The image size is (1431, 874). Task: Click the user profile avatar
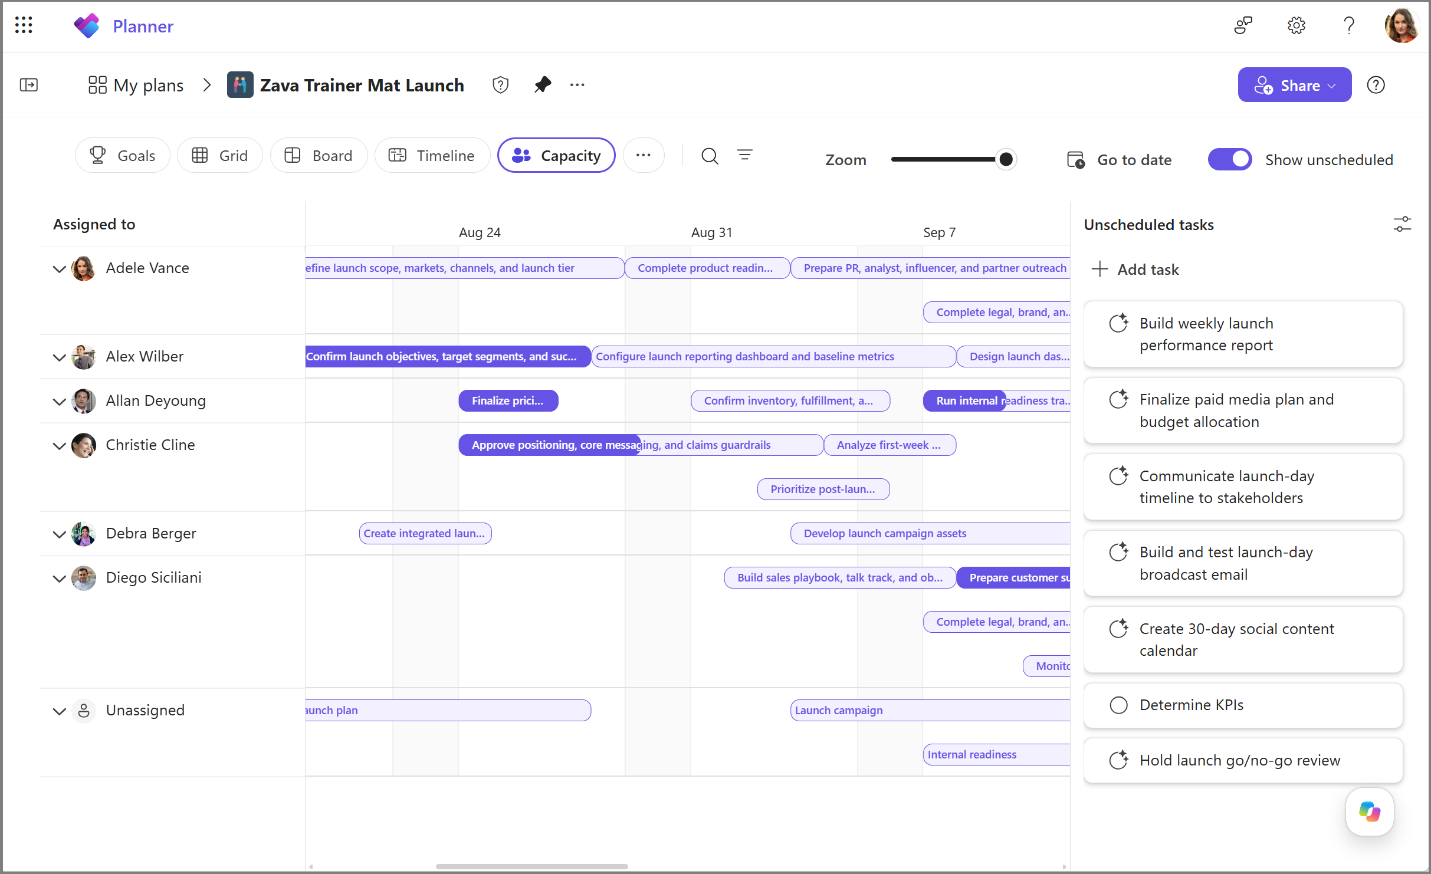pos(1401,25)
